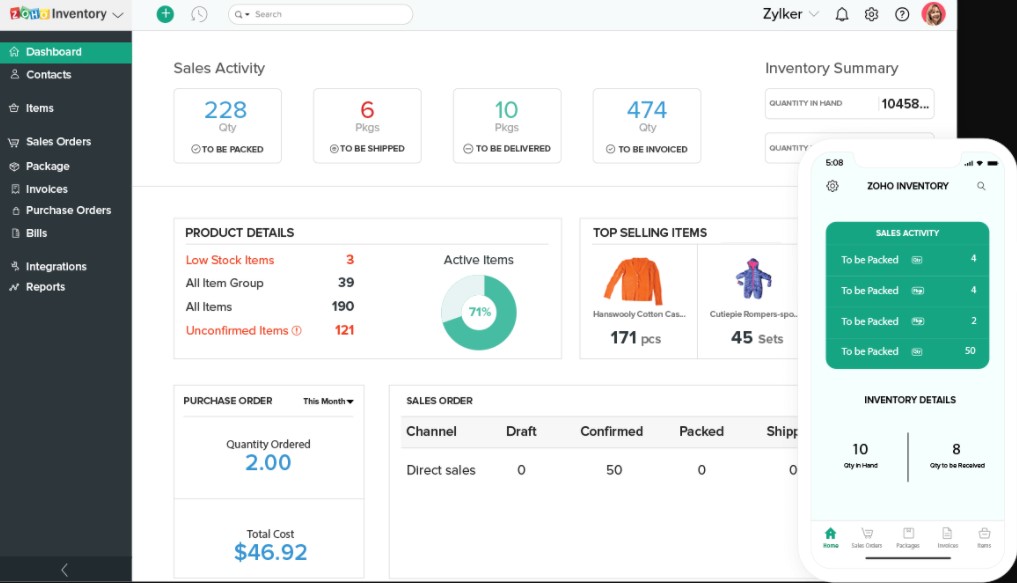Open settings gear in mobile app
The image size is (1017, 583).
[x=832, y=186]
